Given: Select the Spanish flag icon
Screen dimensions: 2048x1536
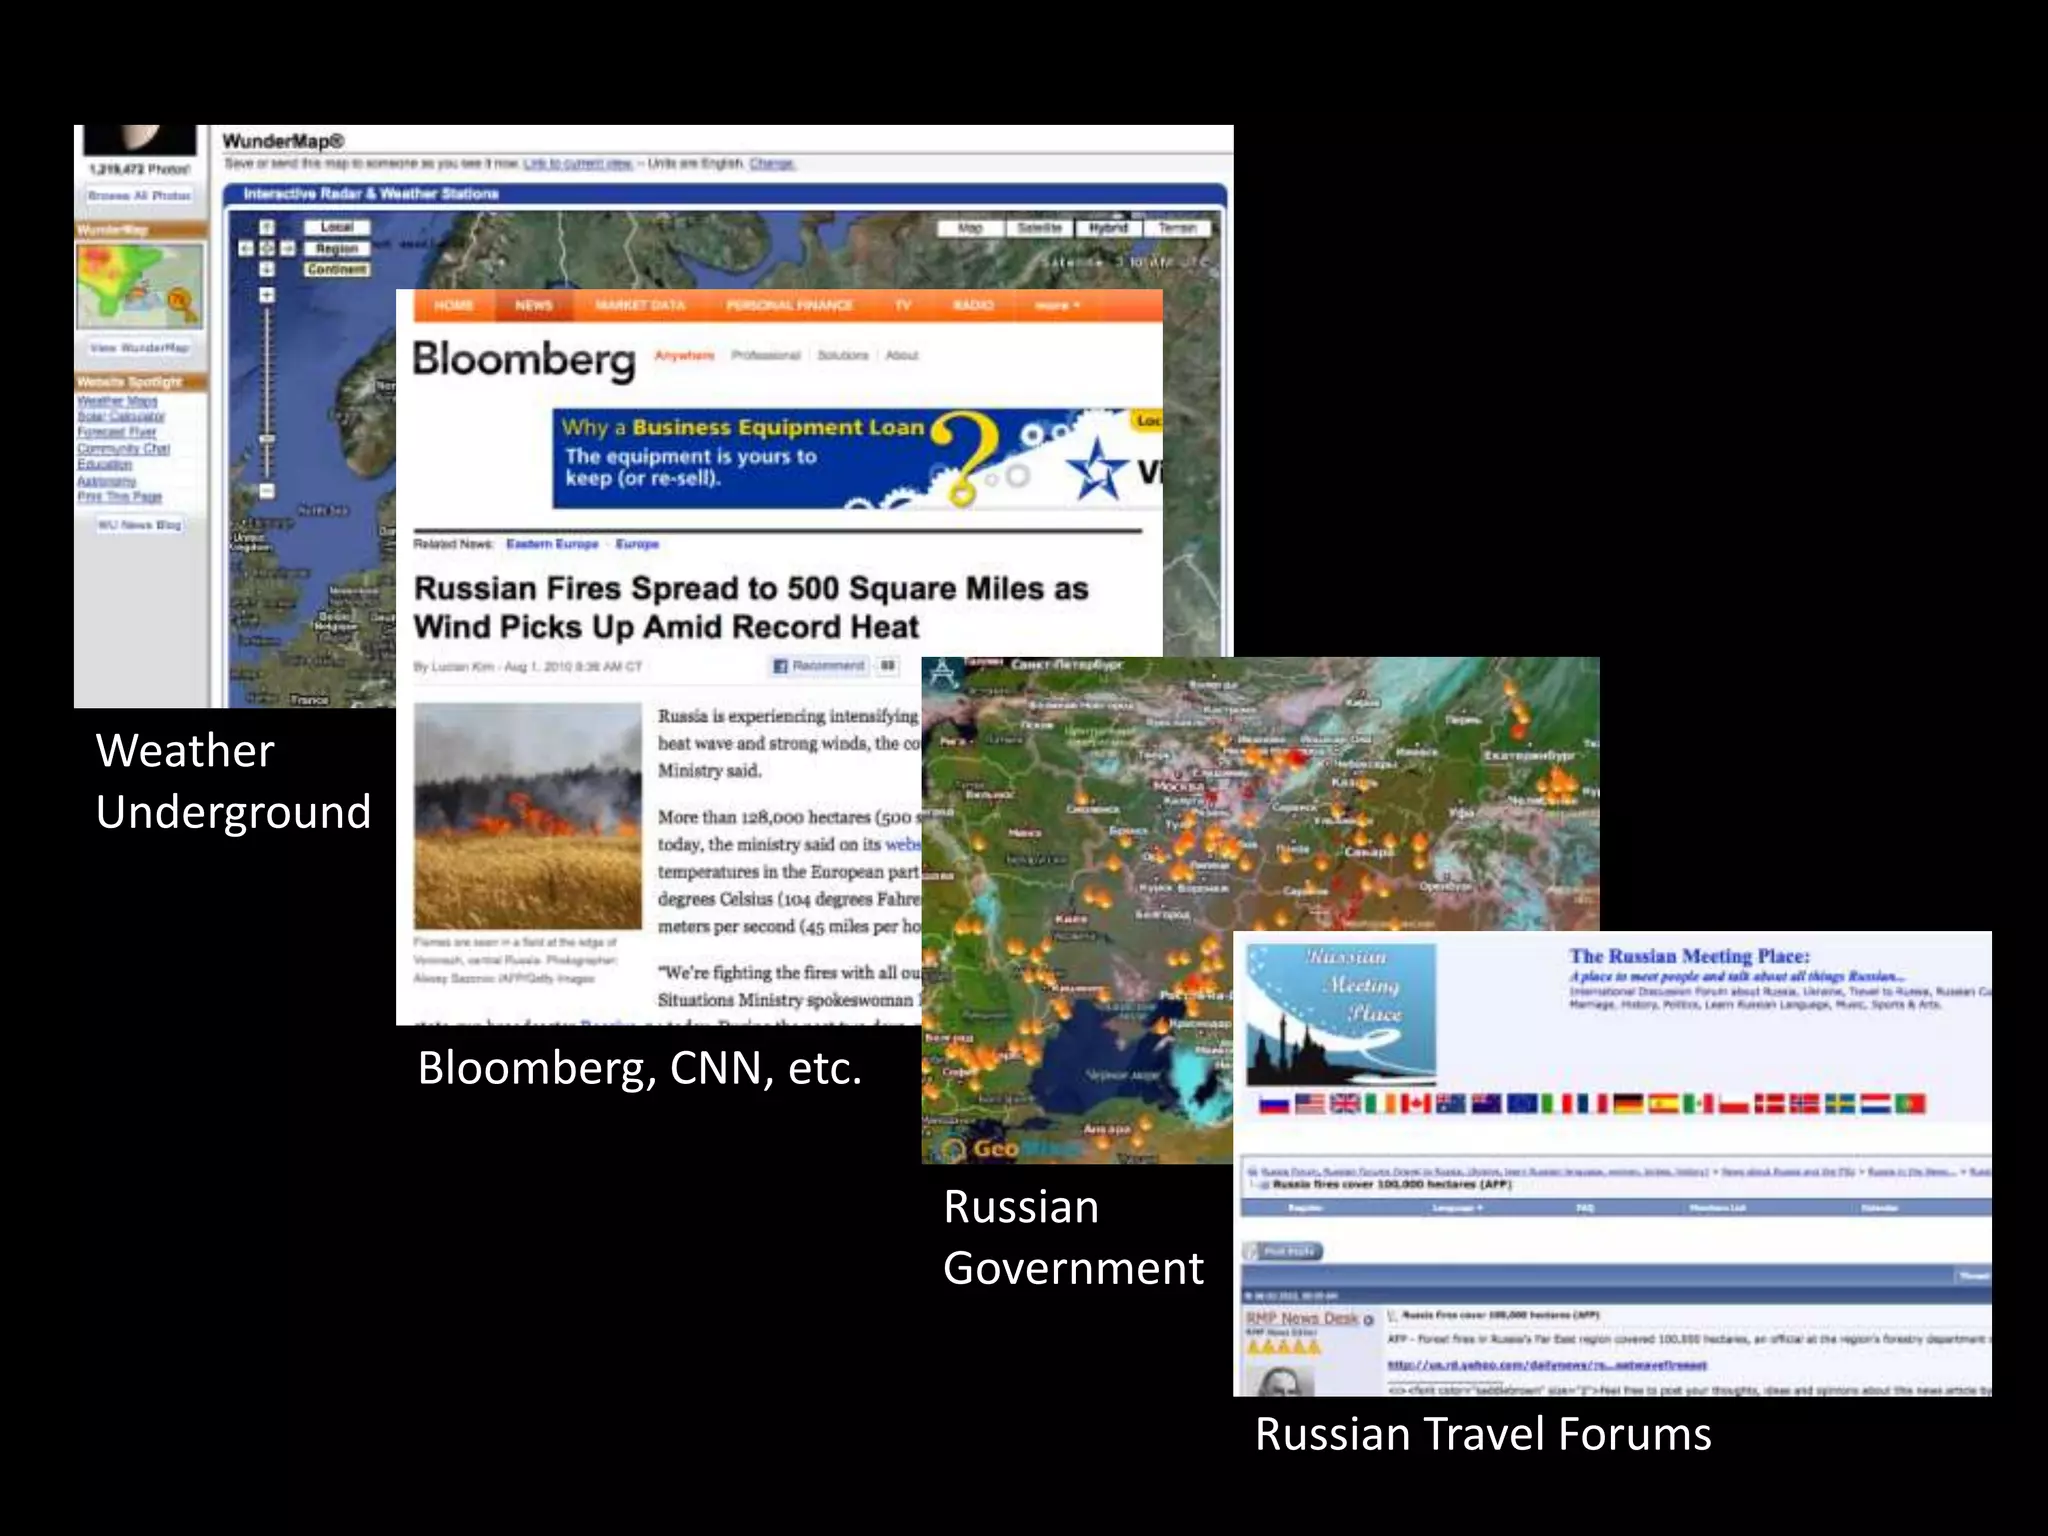Looking at the screenshot, I should point(1663,1103).
